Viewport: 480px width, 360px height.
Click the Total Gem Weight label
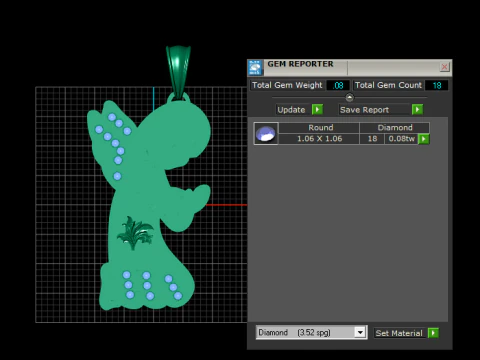(287, 85)
